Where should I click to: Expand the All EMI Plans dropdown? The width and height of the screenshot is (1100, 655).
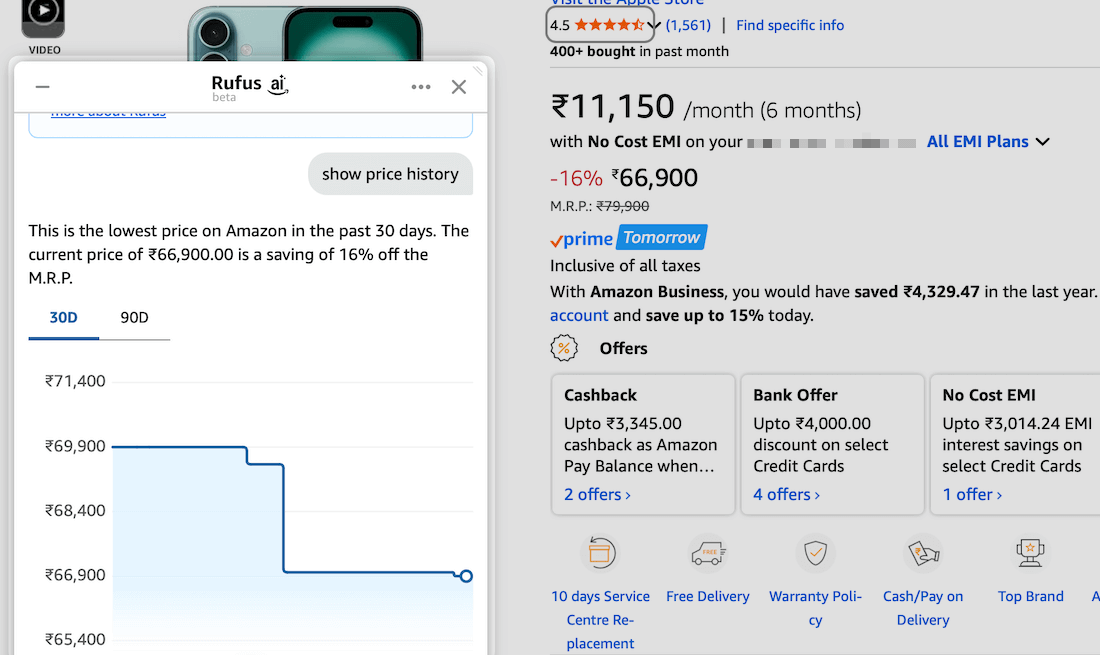[988, 142]
